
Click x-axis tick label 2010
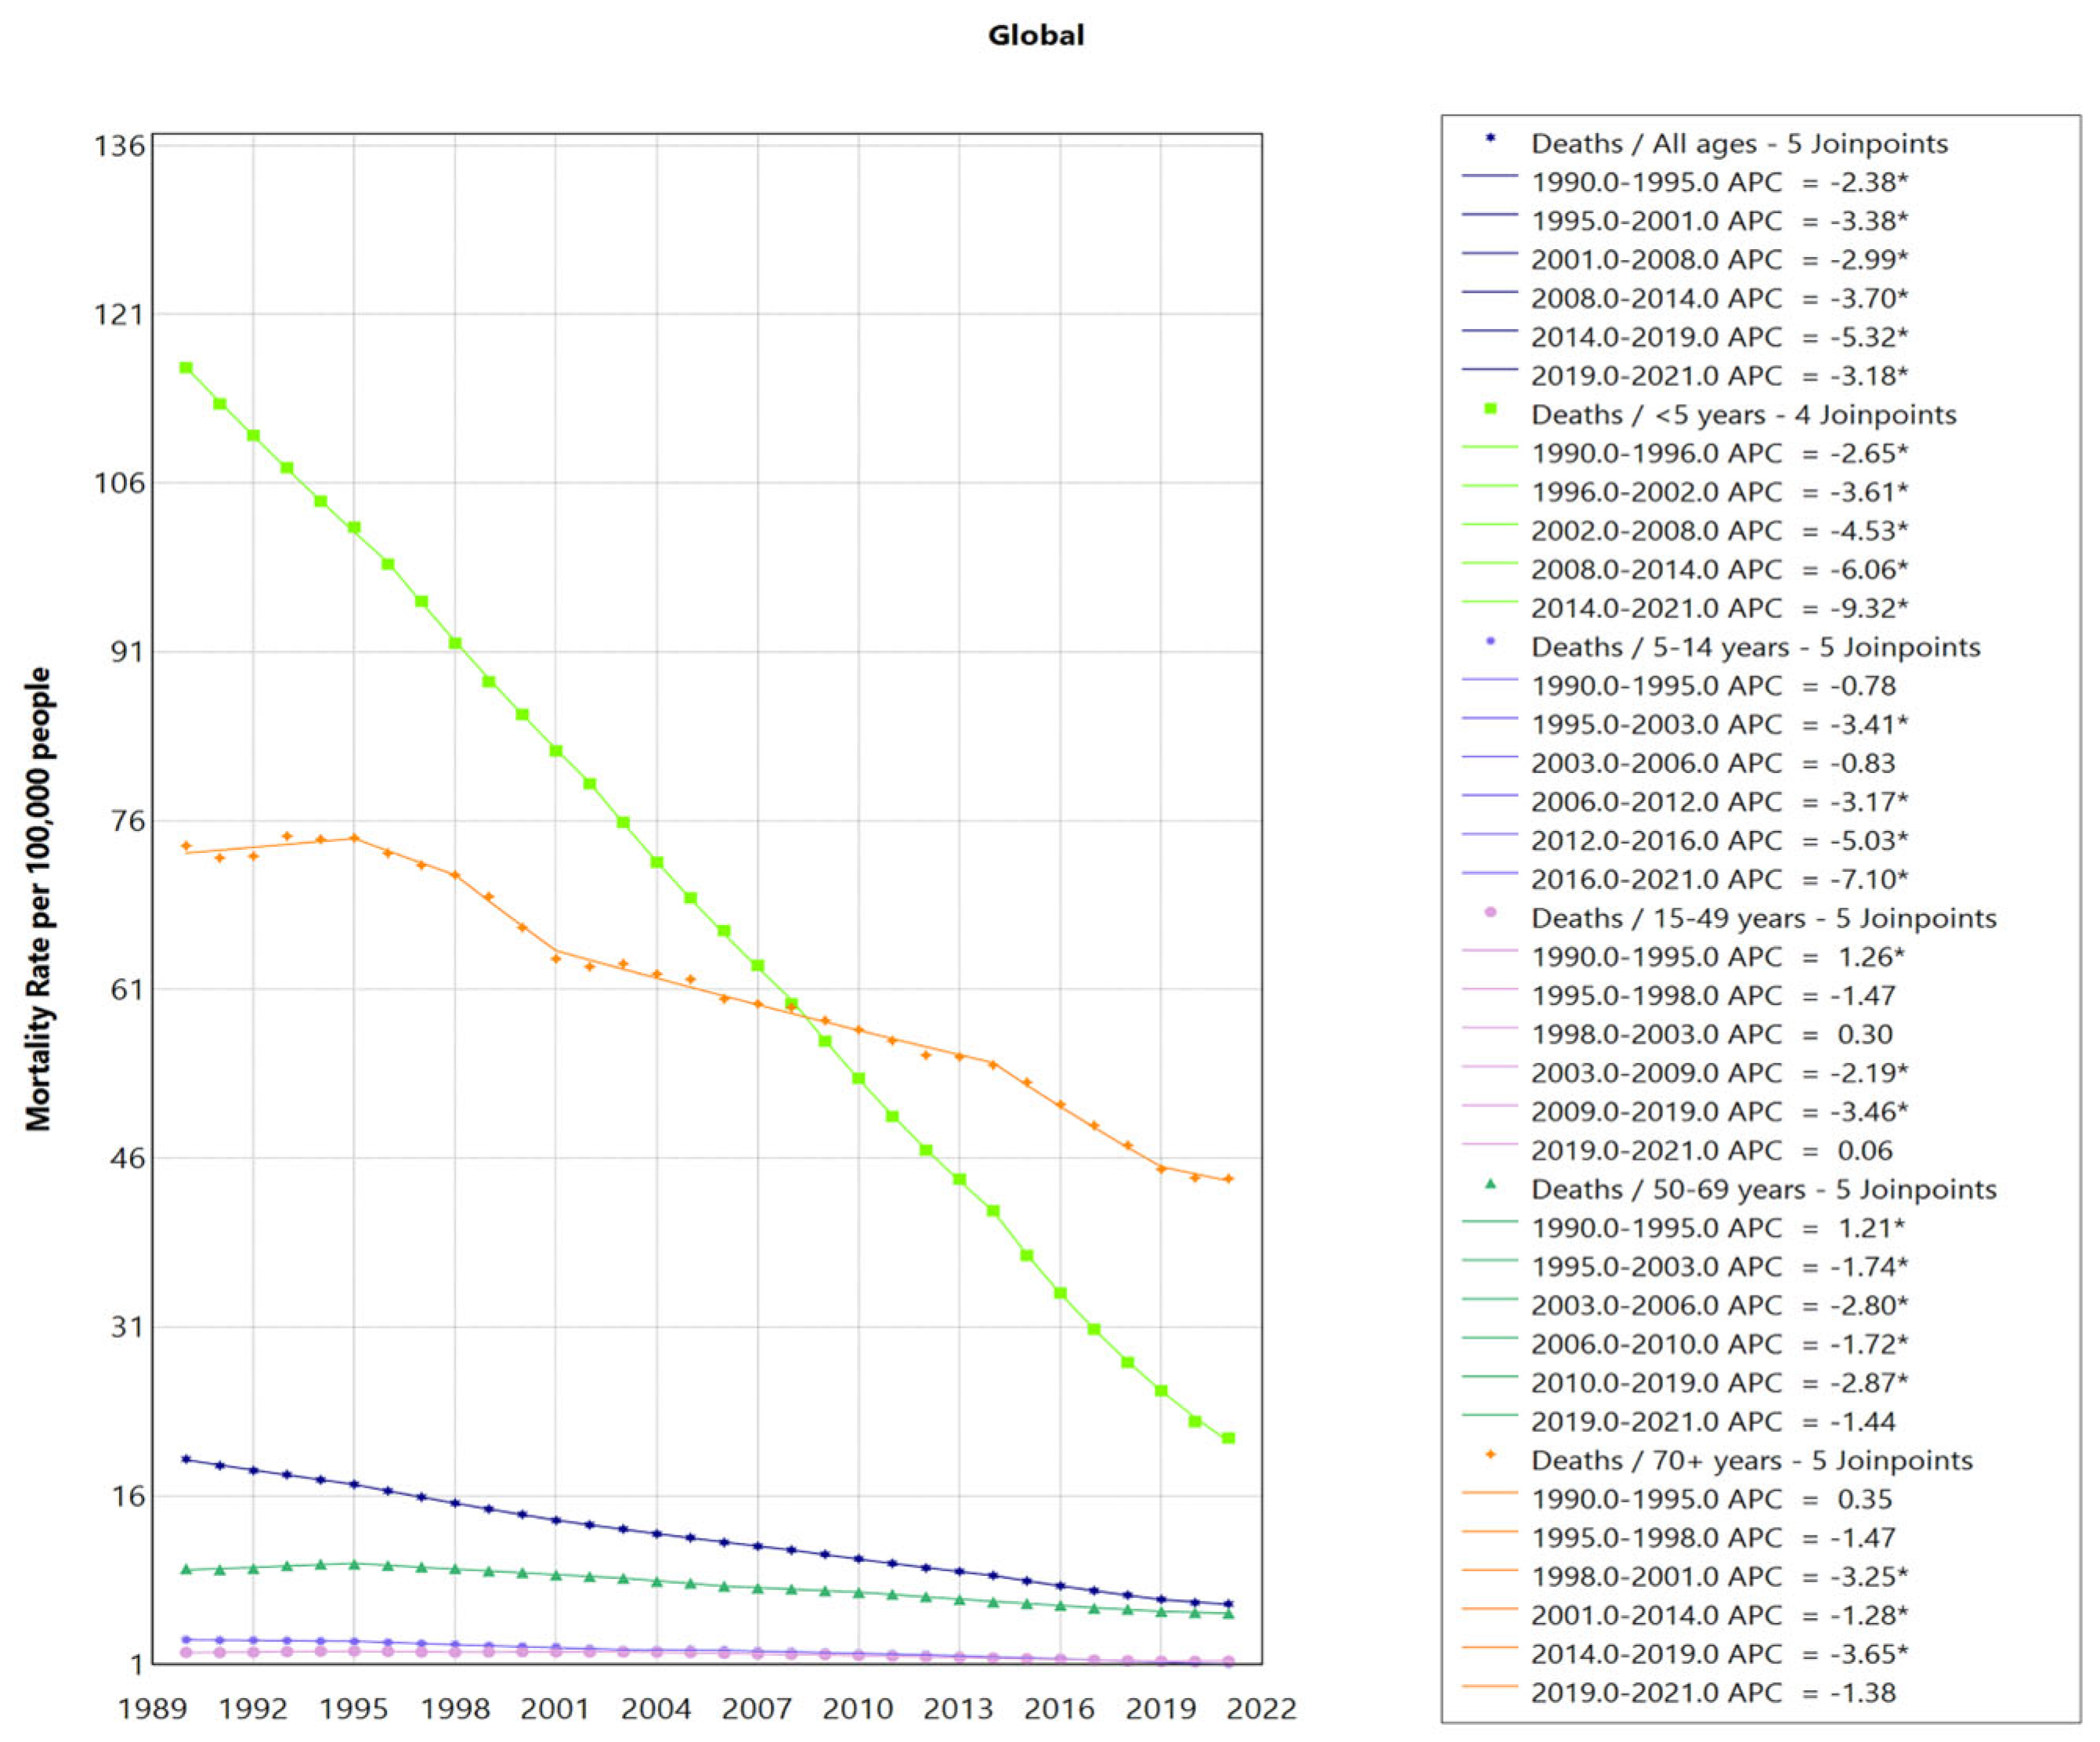pos(858,1709)
